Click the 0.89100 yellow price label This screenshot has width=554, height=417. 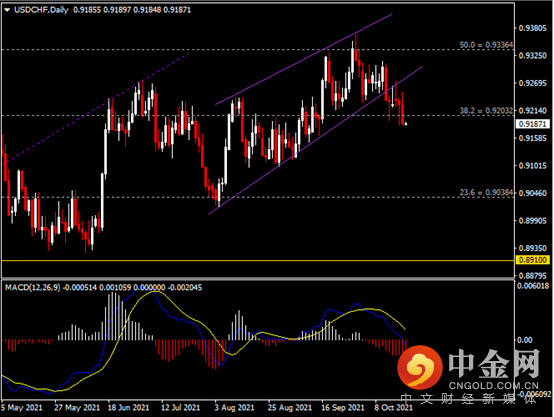[533, 260]
